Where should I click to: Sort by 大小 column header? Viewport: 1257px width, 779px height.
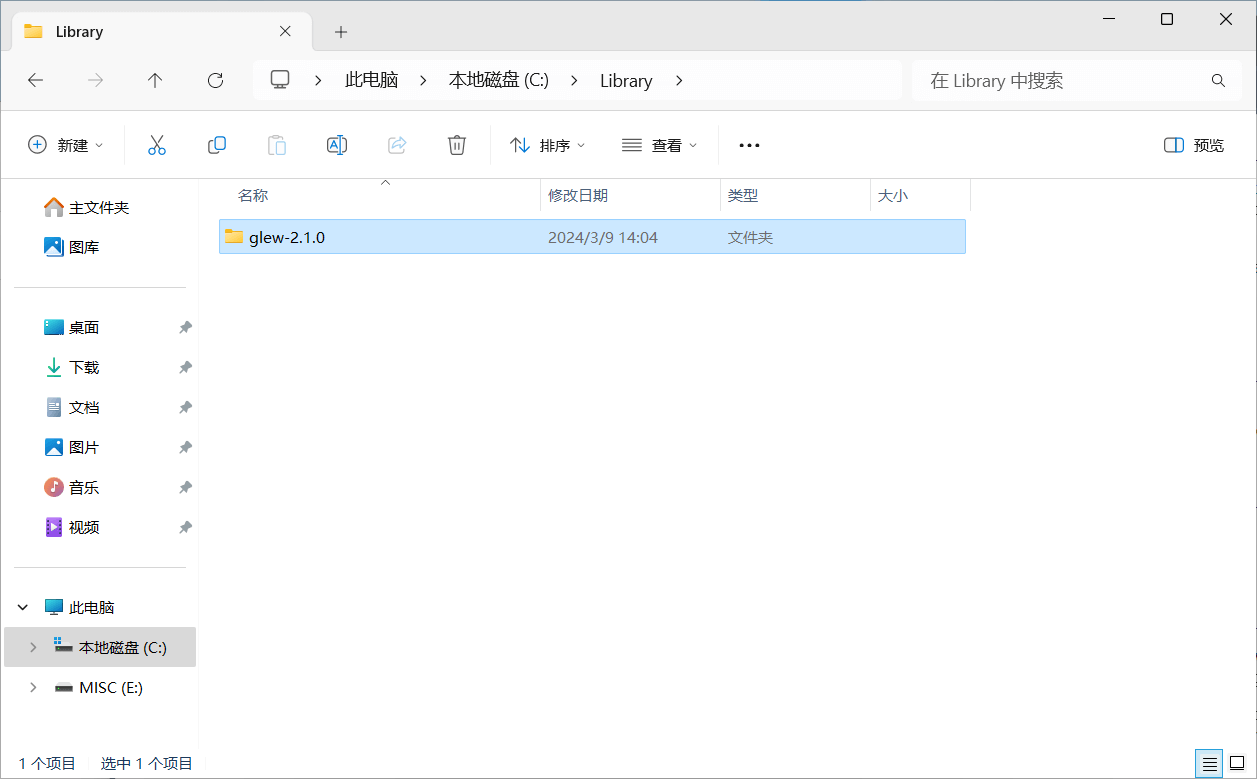pos(920,195)
